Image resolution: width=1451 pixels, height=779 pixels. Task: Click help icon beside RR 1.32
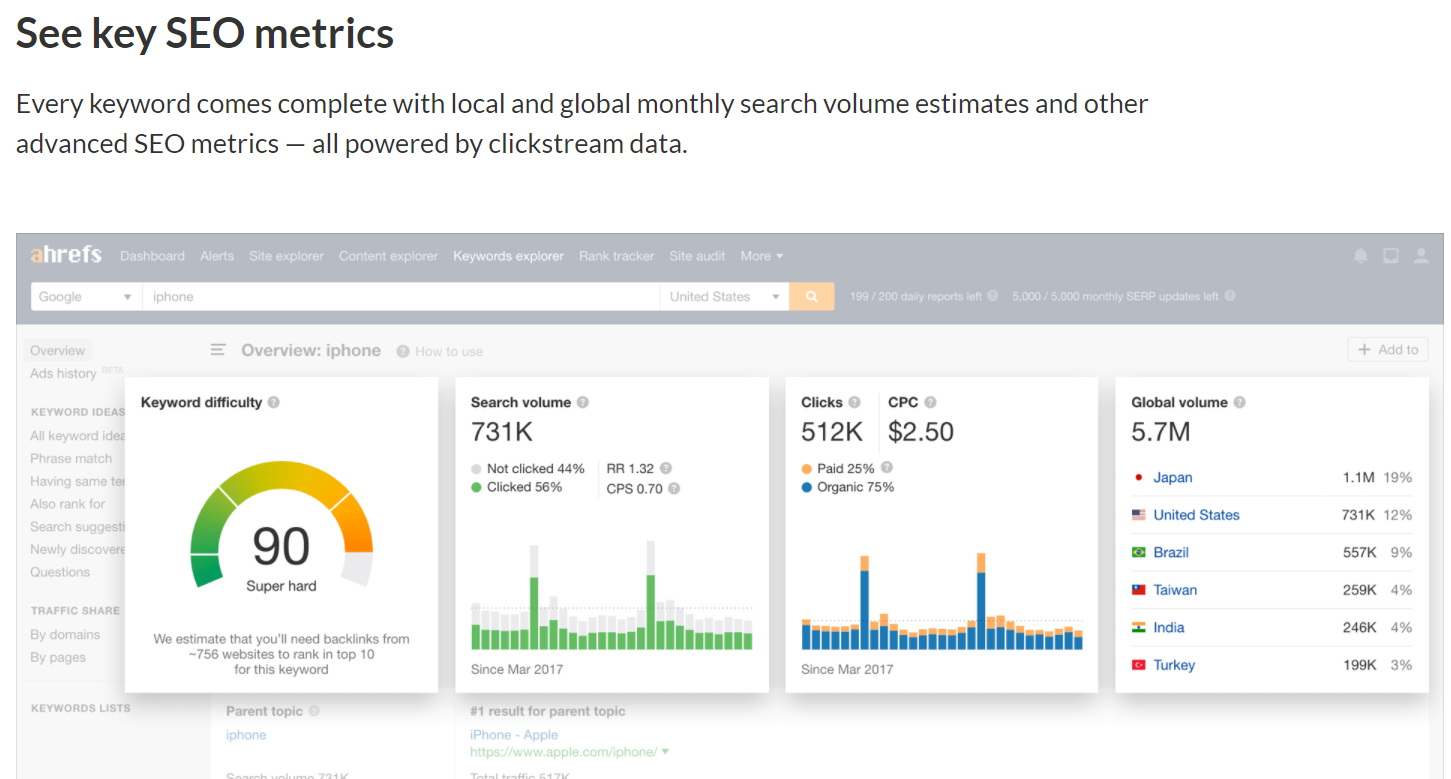coord(666,468)
